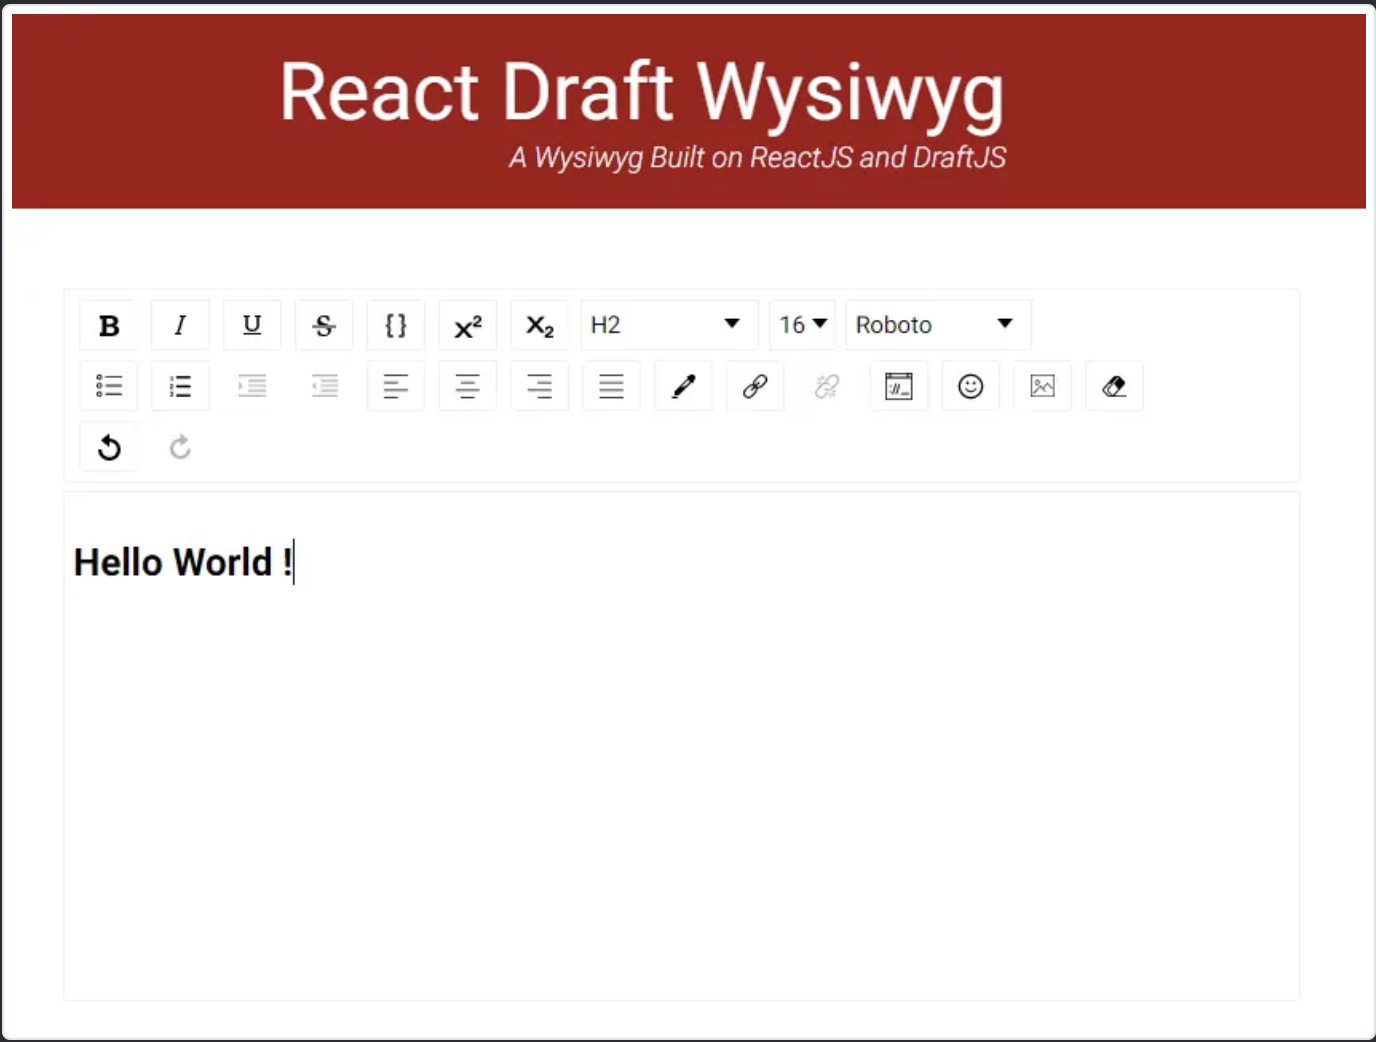Click the eraser to remove formatting
The image size is (1376, 1042).
[1115, 386]
